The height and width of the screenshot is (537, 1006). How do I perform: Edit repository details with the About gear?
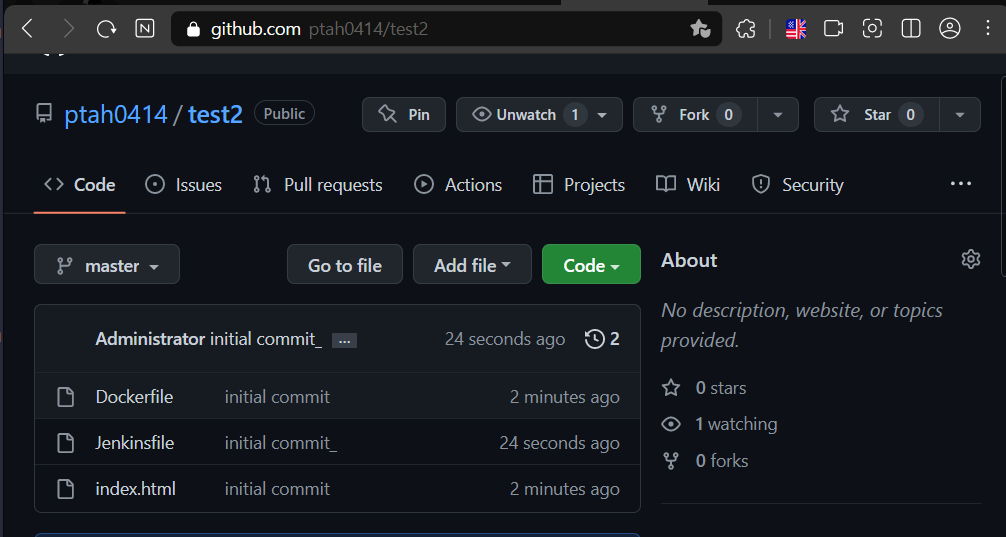point(971,259)
